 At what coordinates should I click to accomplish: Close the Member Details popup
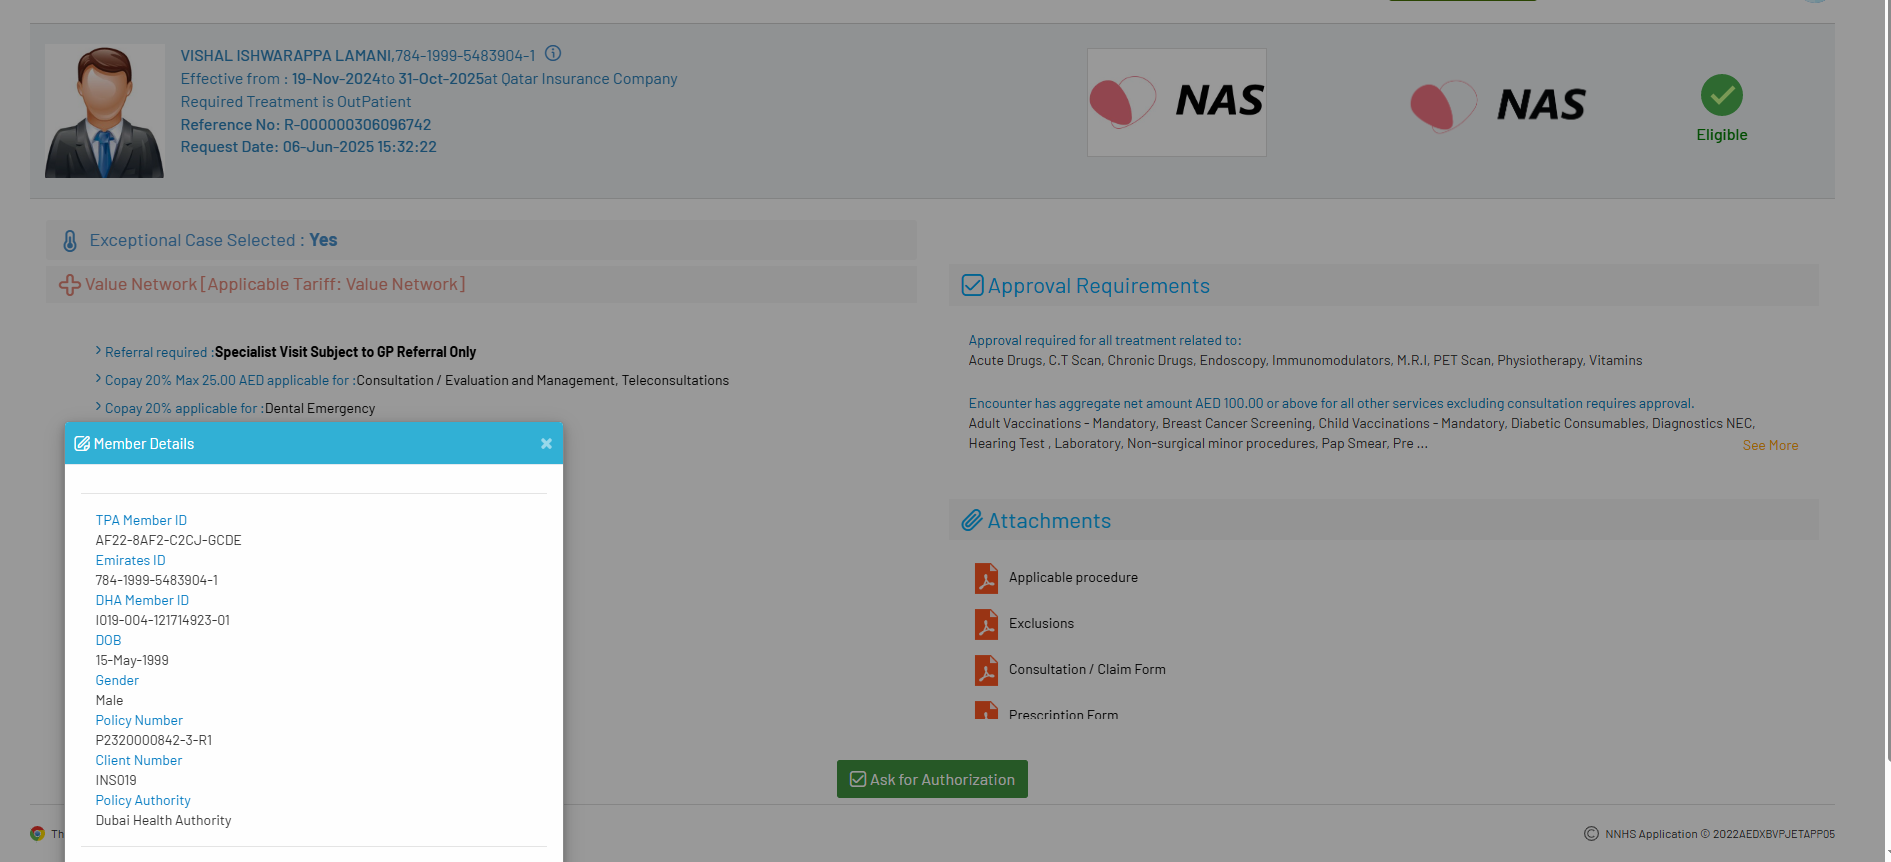546,444
